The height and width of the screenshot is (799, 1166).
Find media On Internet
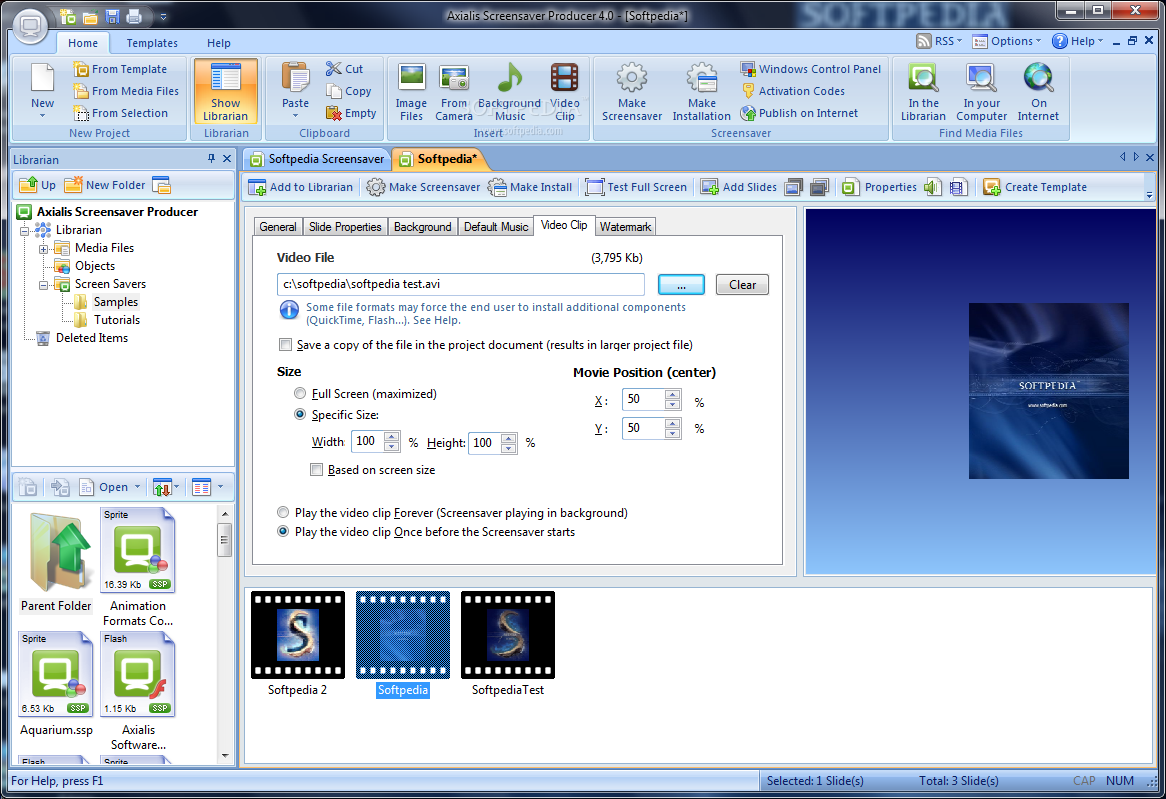click(1038, 92)
